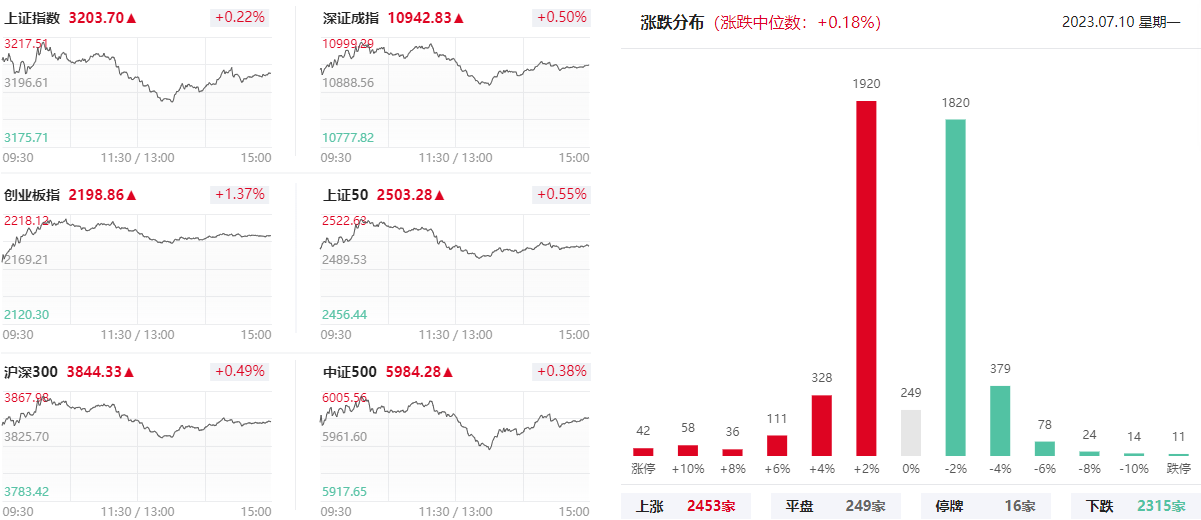Click the green 379 bar for -4%
This screenshot has width=1201, height=520.
1000,421
